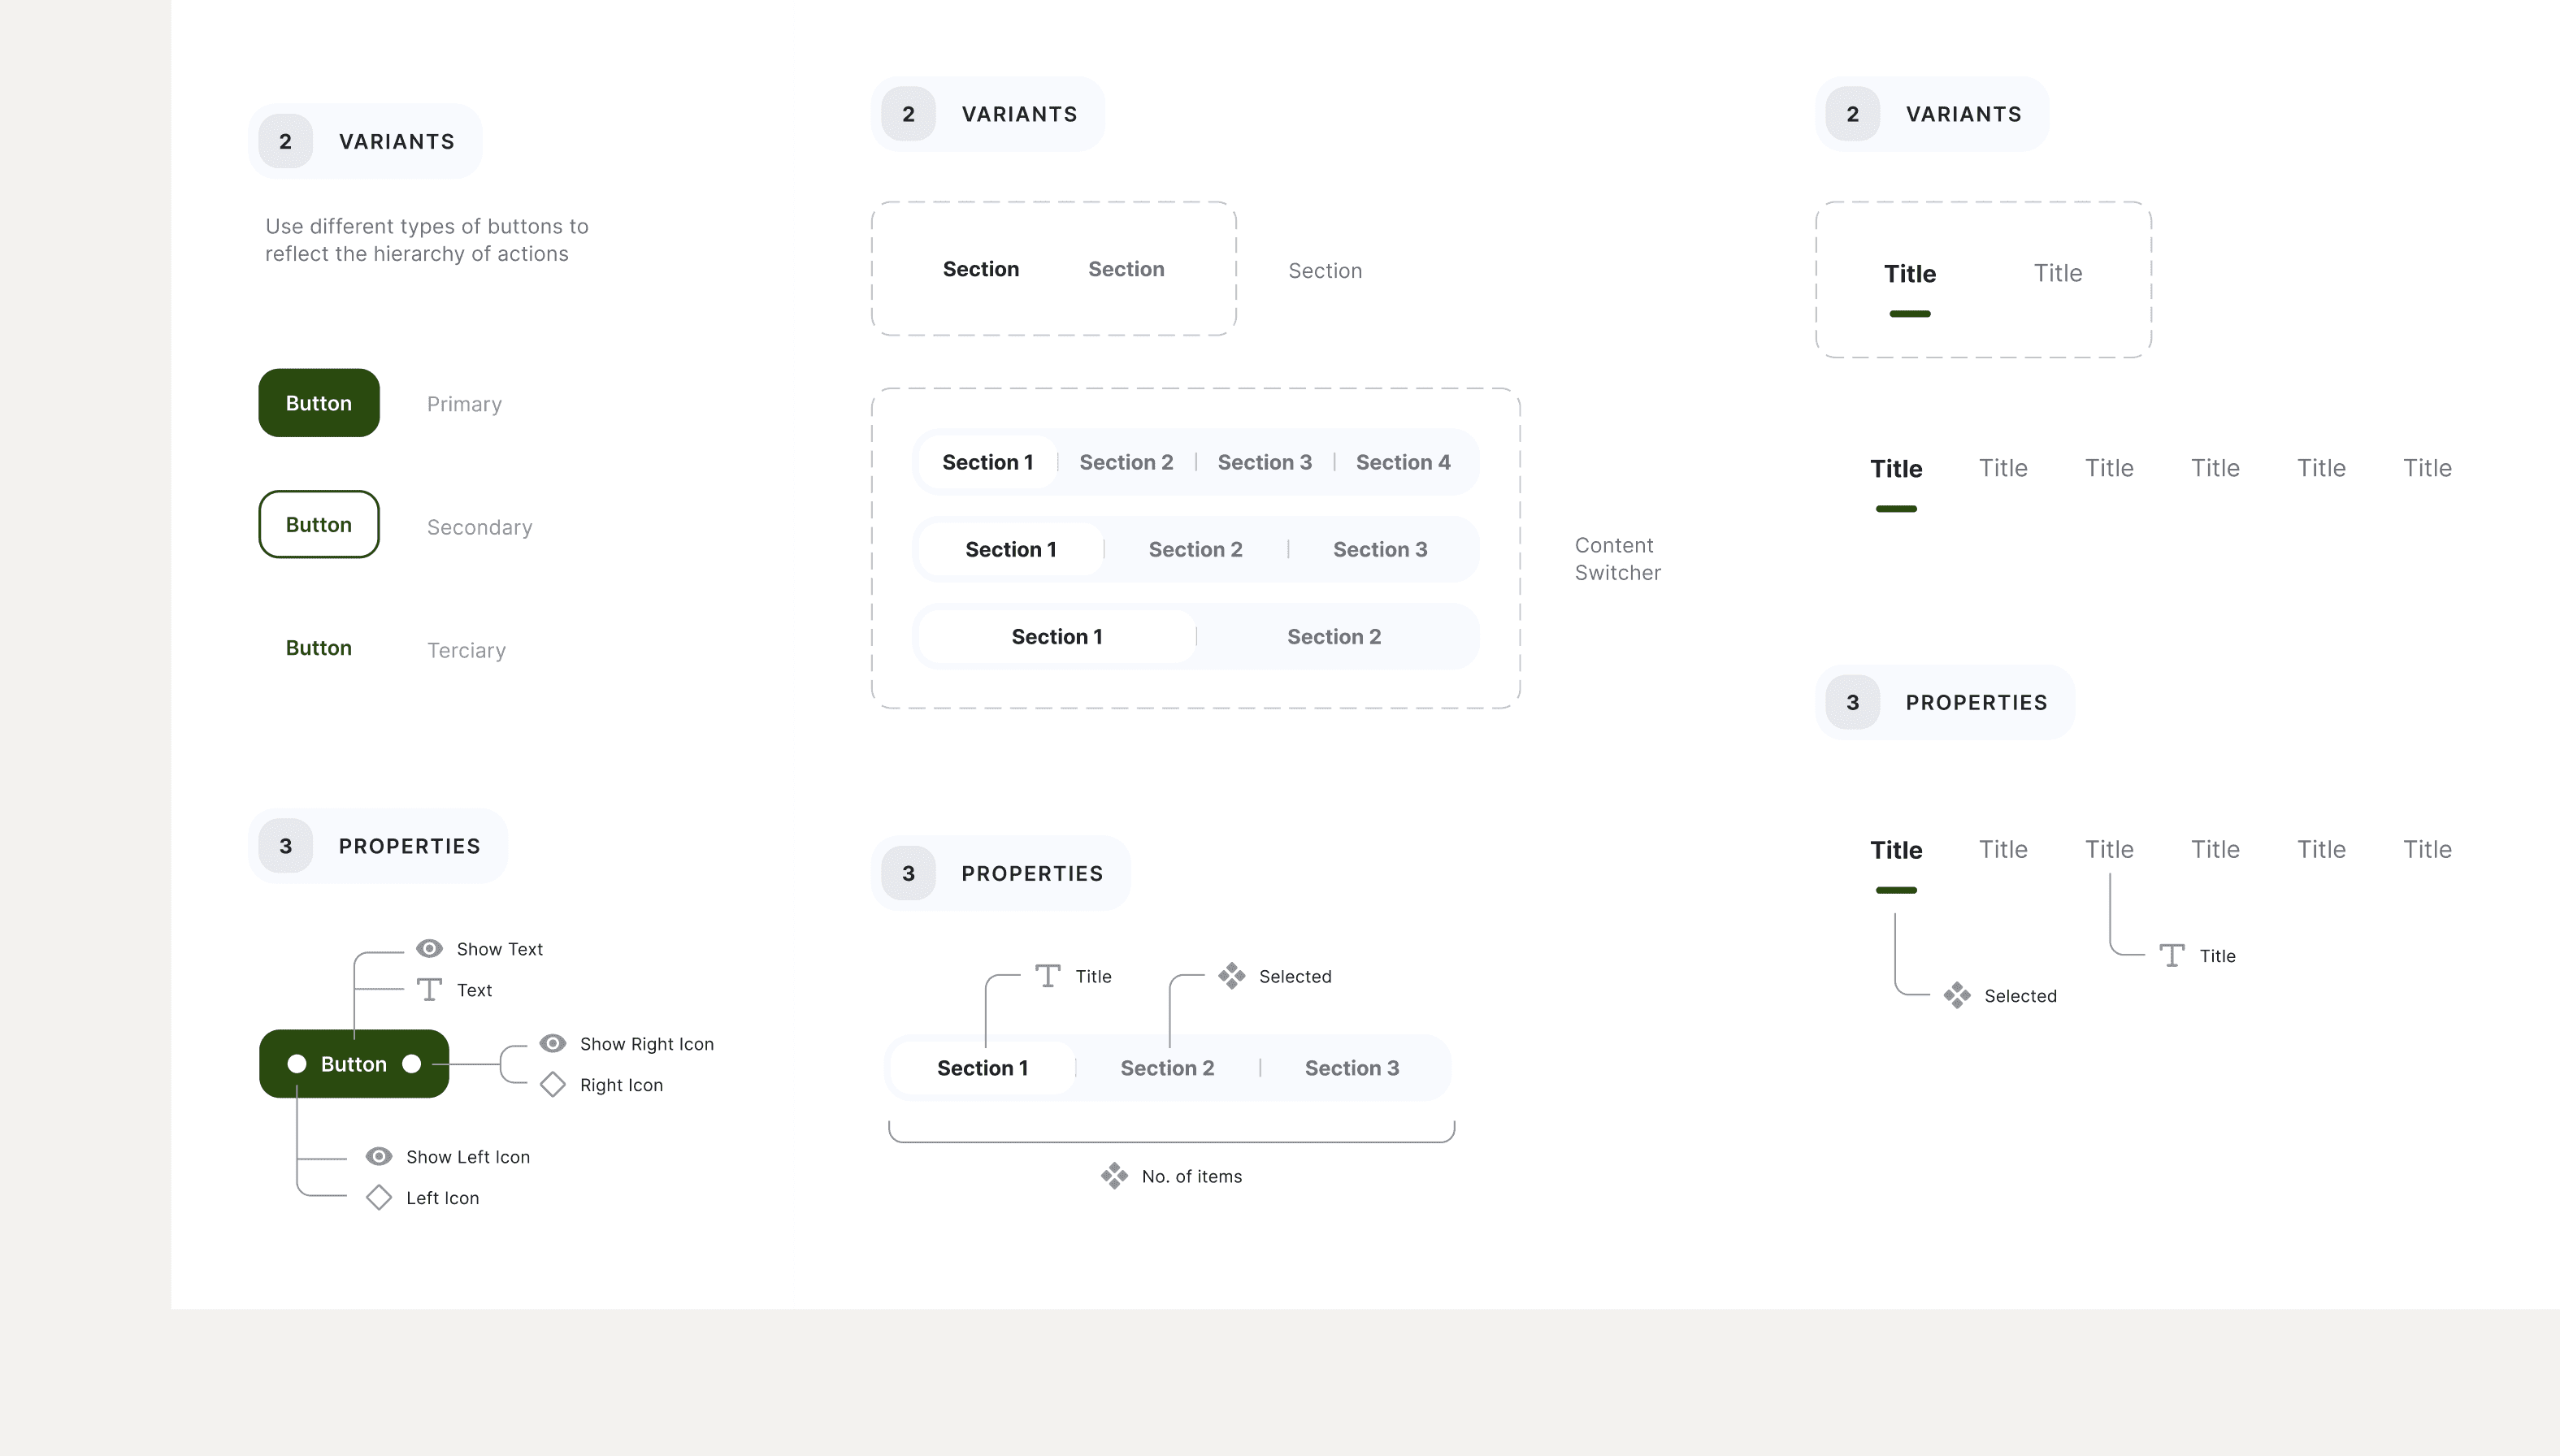Click the left circle icon inside properties Button
2560x1456 pixels.
click(x=297, y=1063)
